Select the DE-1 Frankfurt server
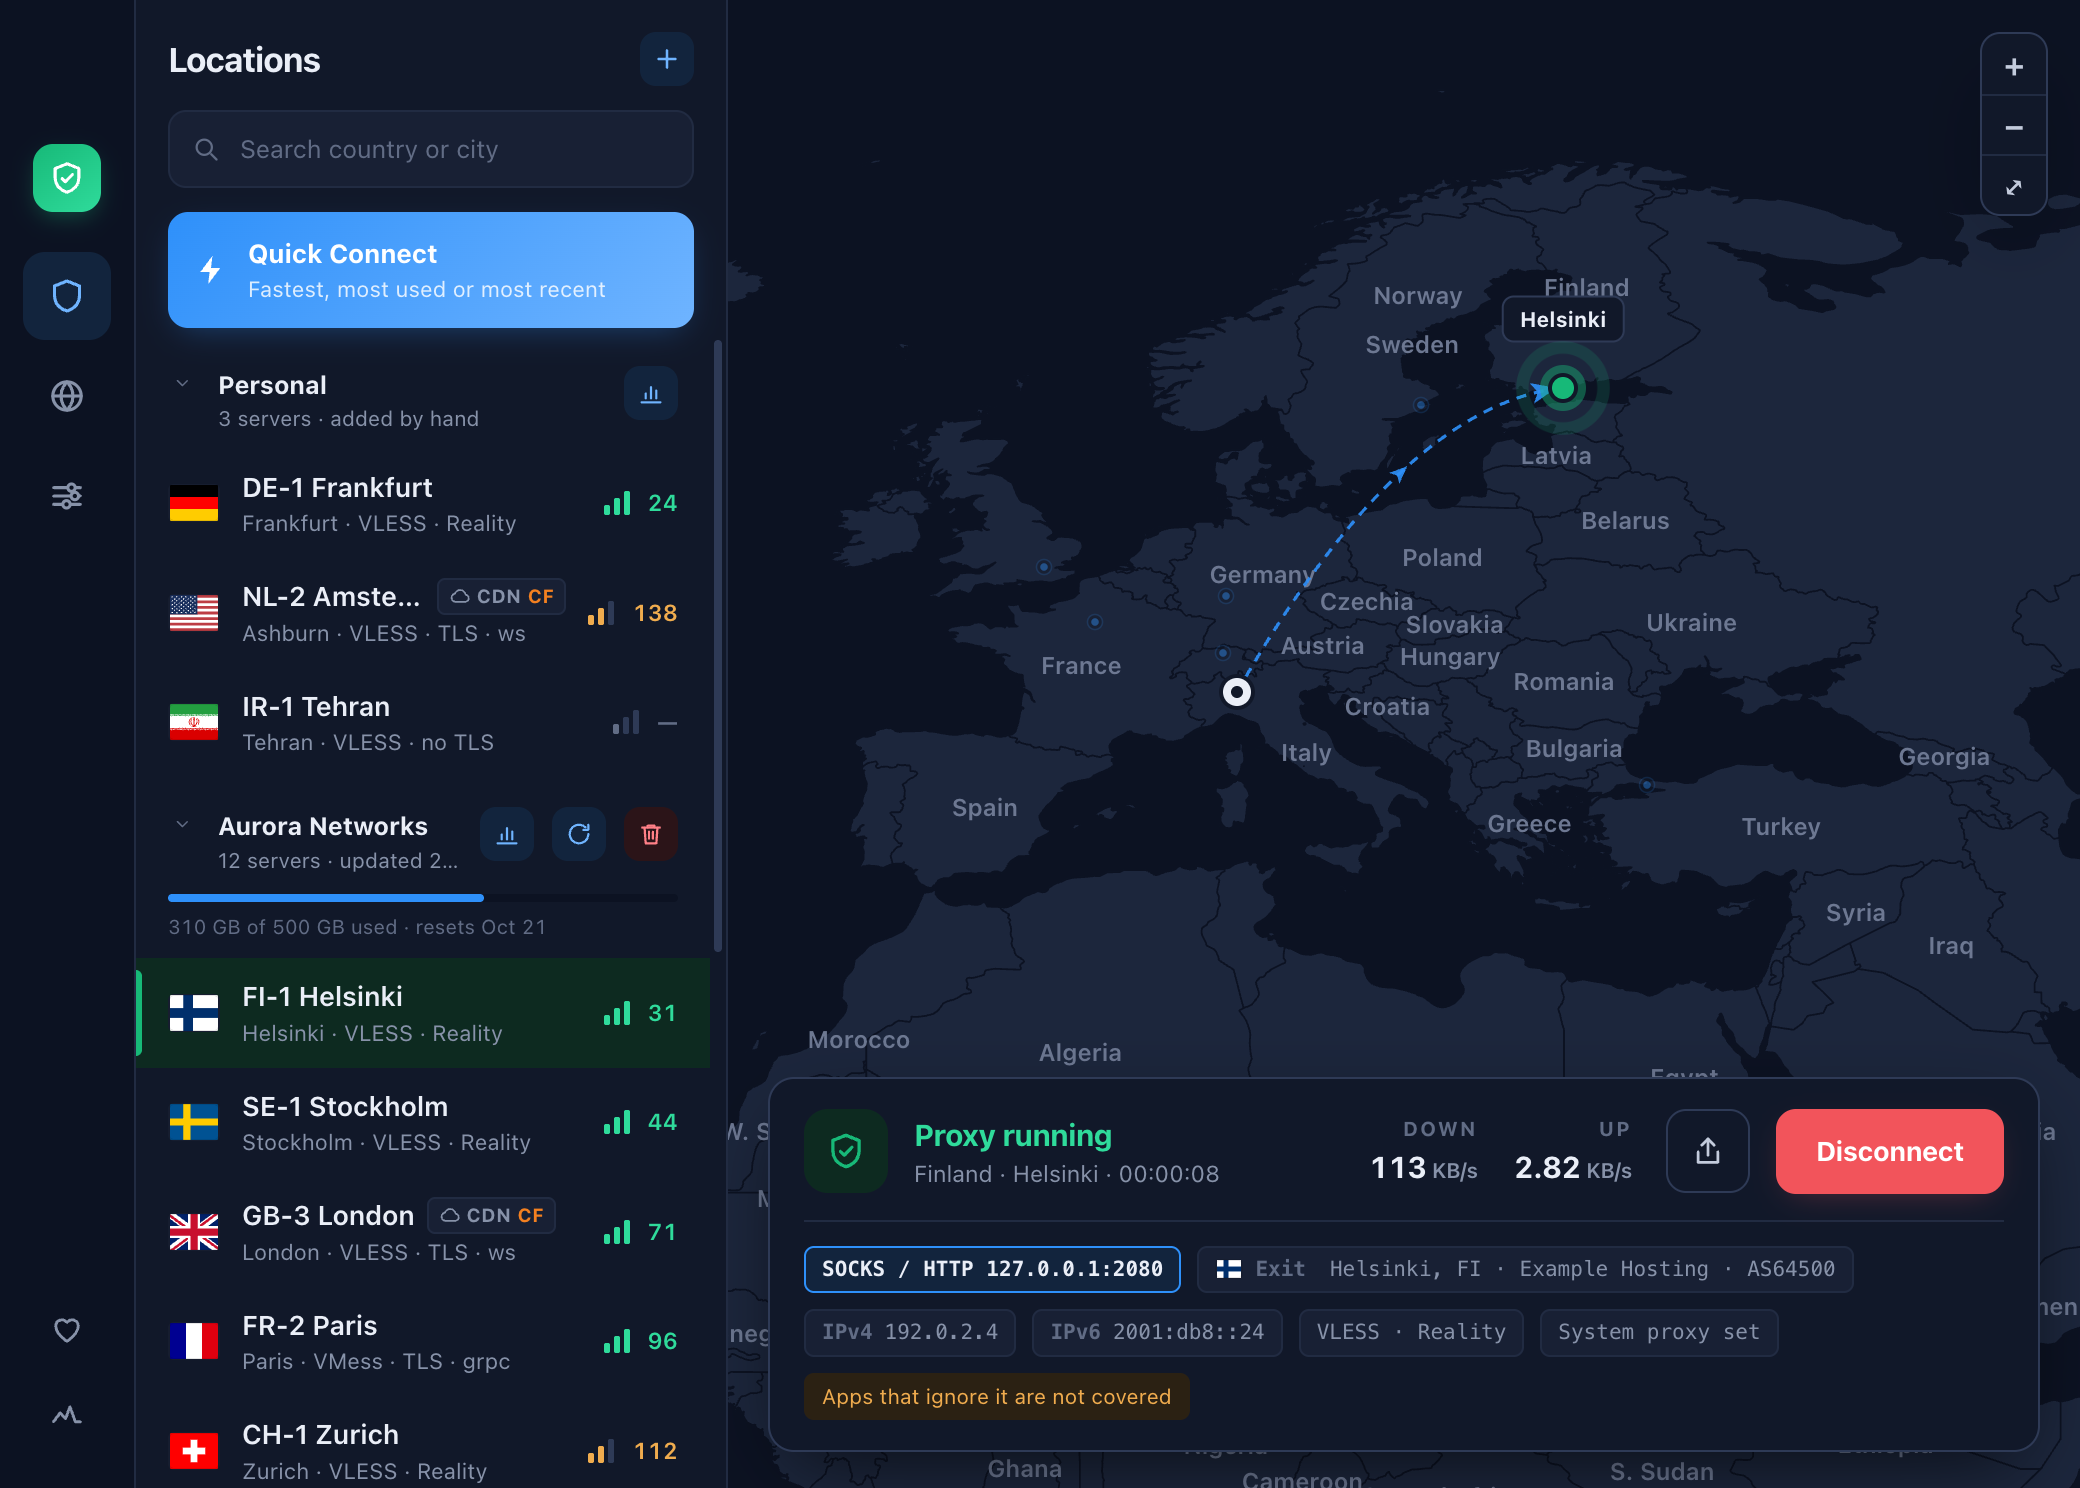The width and height of the screenshot is (2080, 1488). coord(424,504)
